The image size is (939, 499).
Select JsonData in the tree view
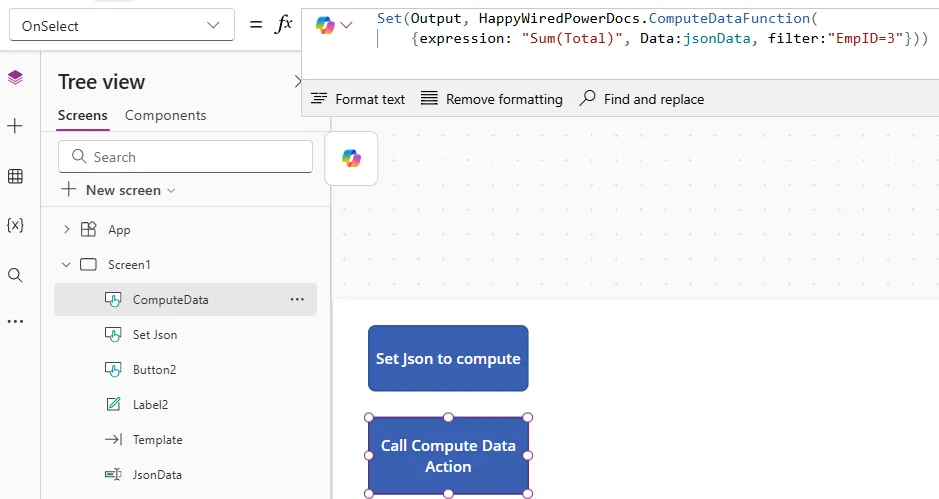[157, 474]
